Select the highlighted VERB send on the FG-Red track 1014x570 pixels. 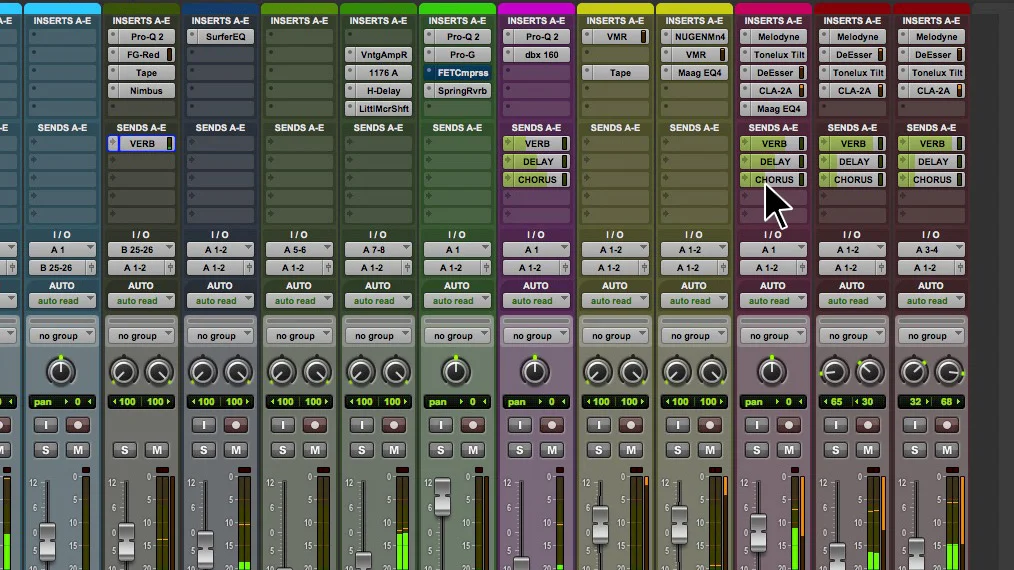tap(142, 144)
